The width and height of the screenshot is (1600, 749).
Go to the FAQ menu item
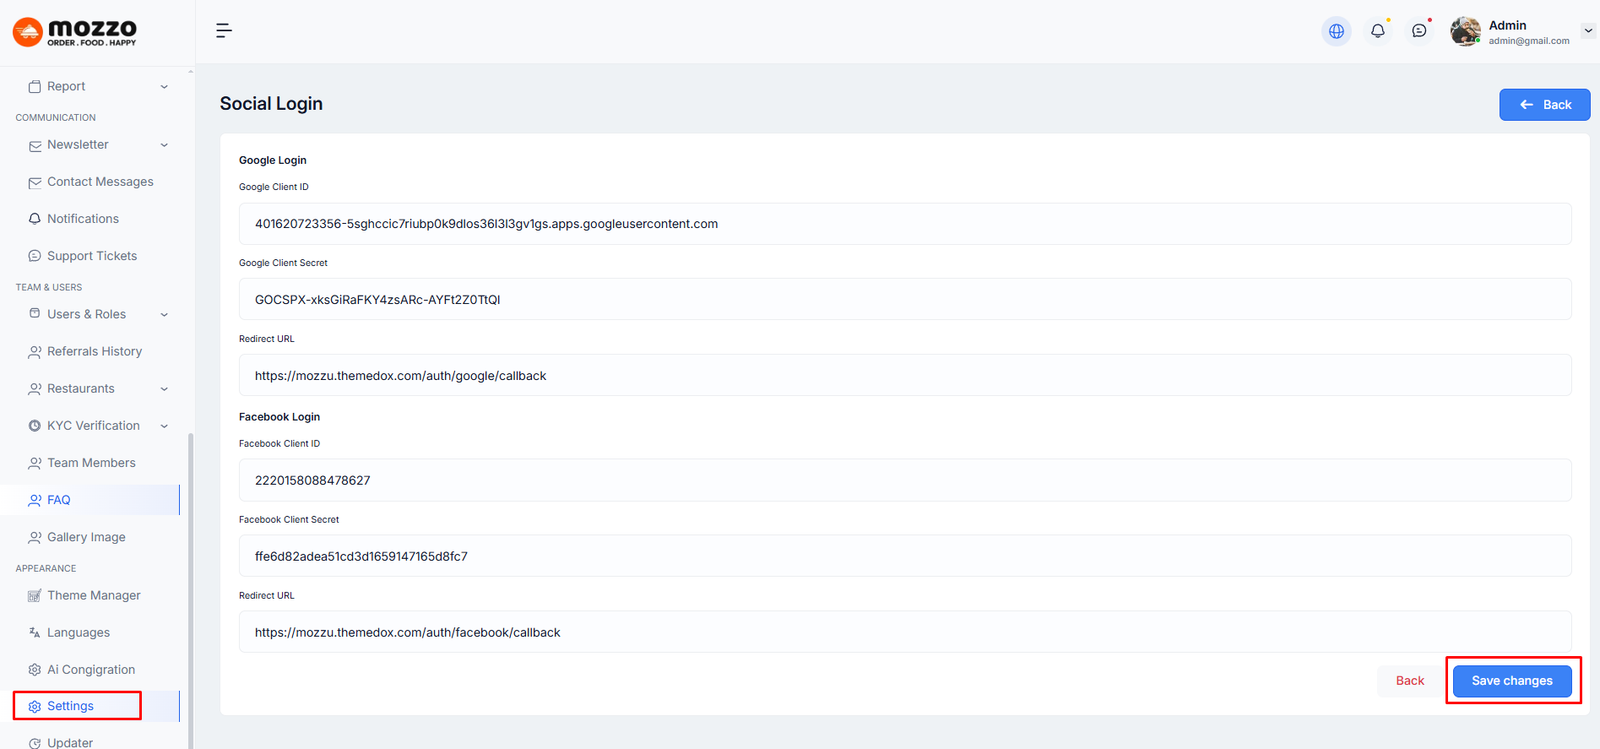59,500
